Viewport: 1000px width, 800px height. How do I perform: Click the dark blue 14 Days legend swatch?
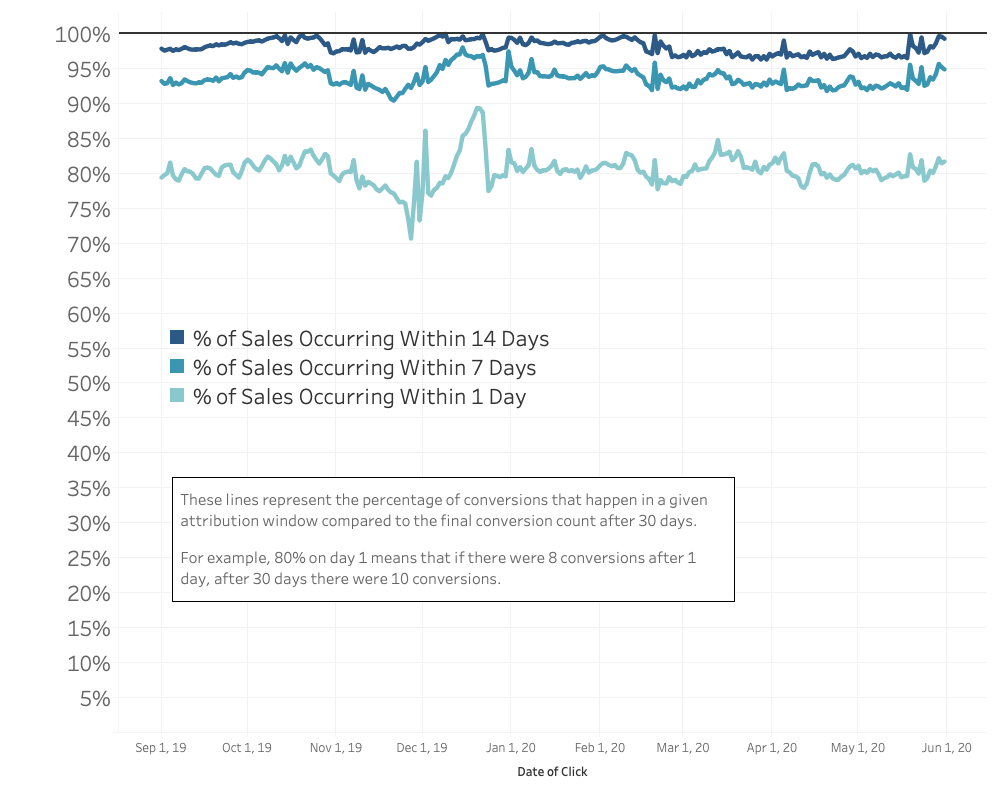pyautogui.click(x=177, y=338)
